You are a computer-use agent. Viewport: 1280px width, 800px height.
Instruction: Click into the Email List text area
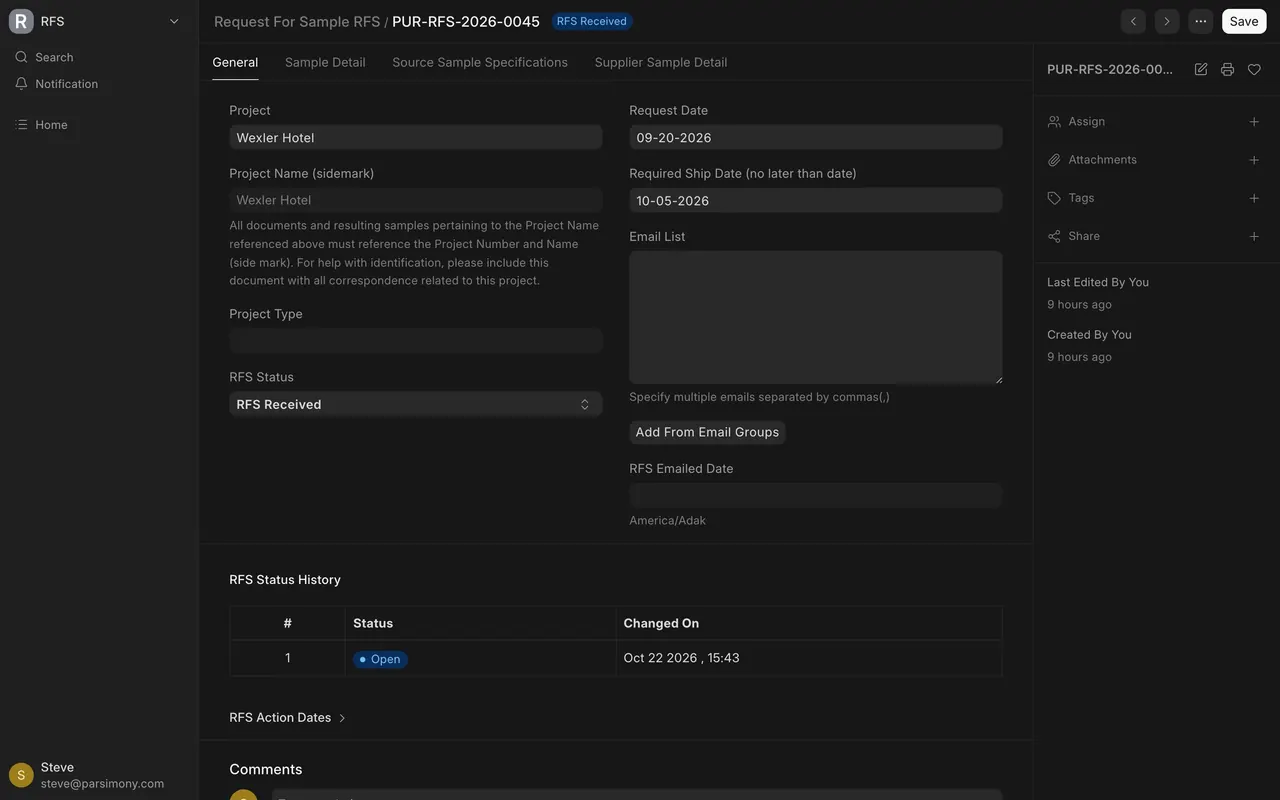point(816,317)
